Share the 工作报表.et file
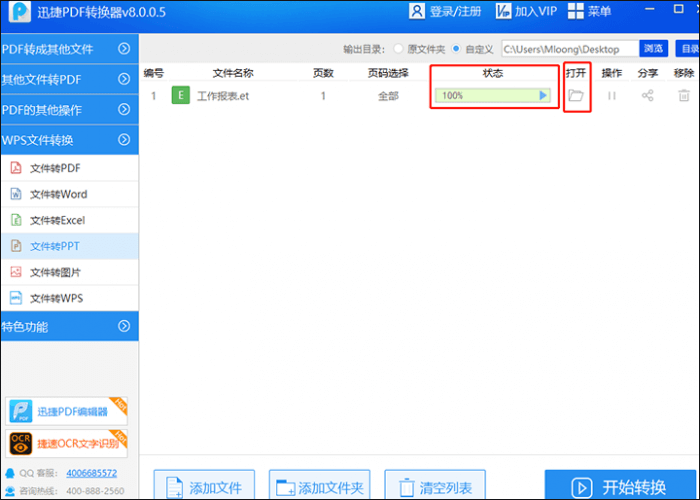The width and height of the screenshot is (700, 500). [x=648, y=96]
